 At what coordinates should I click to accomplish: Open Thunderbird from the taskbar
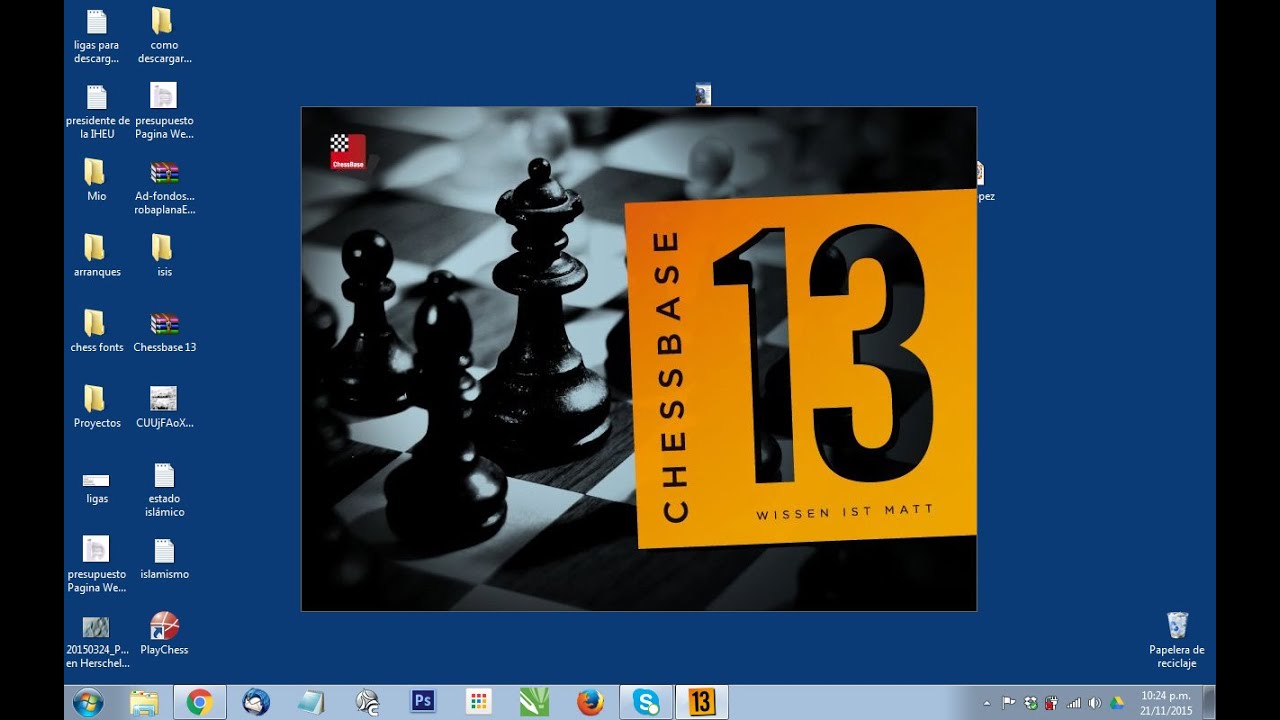point(256,702)
